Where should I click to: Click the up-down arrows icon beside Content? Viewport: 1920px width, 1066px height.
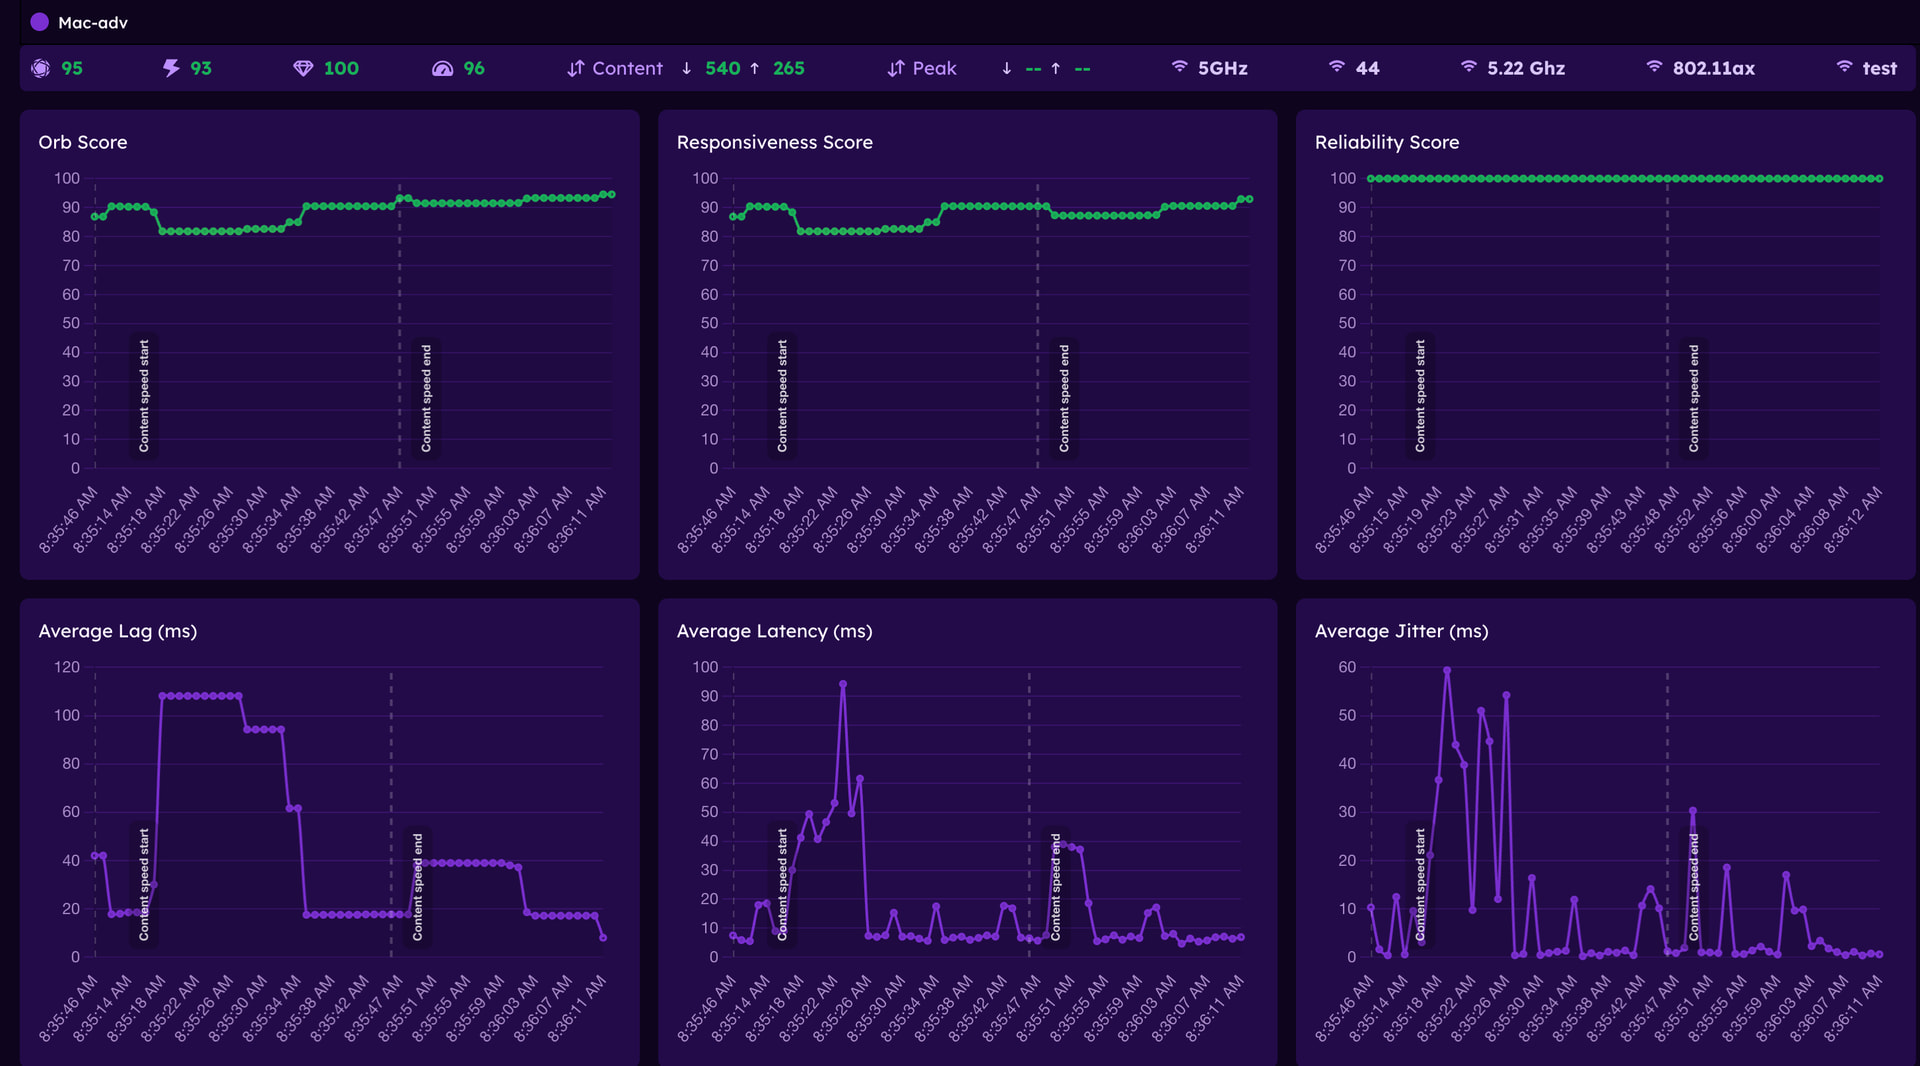[575, 68]
